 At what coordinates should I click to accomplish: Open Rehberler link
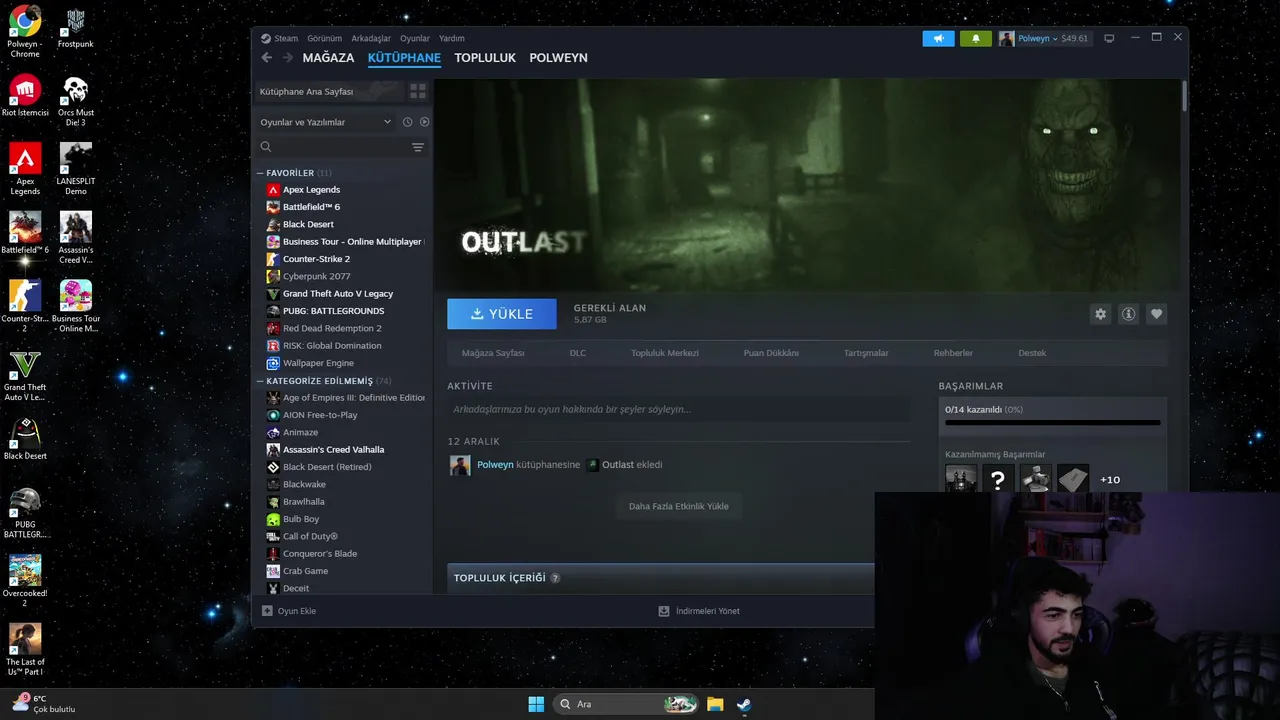point(953,353)
